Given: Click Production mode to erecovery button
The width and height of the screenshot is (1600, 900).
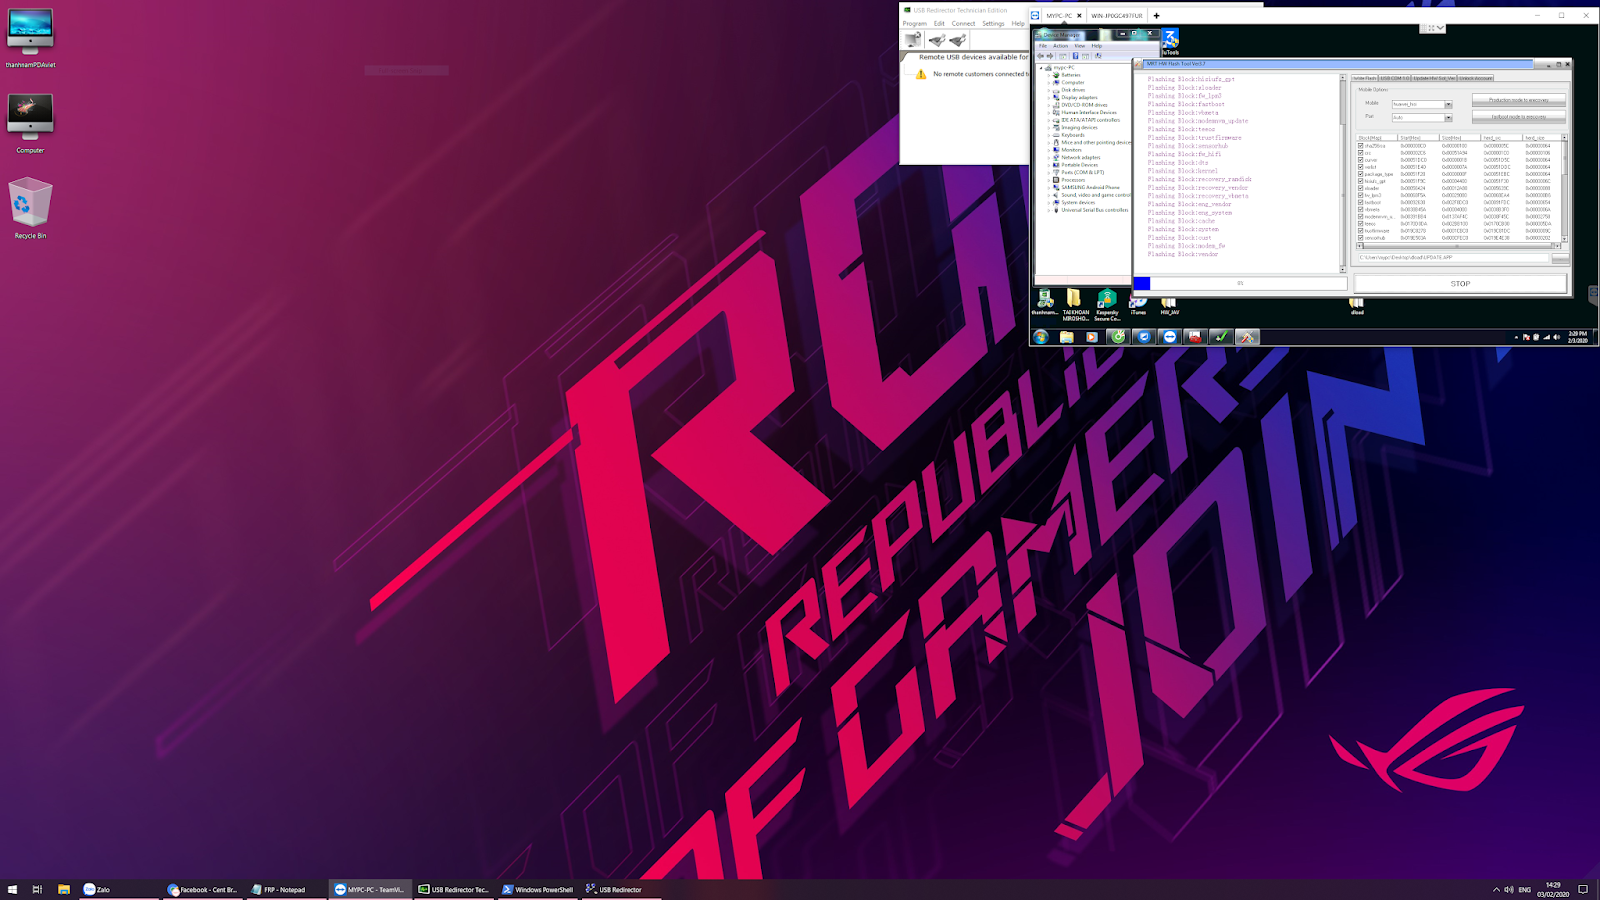Looking at the screenshot, I should point(1518,100).
